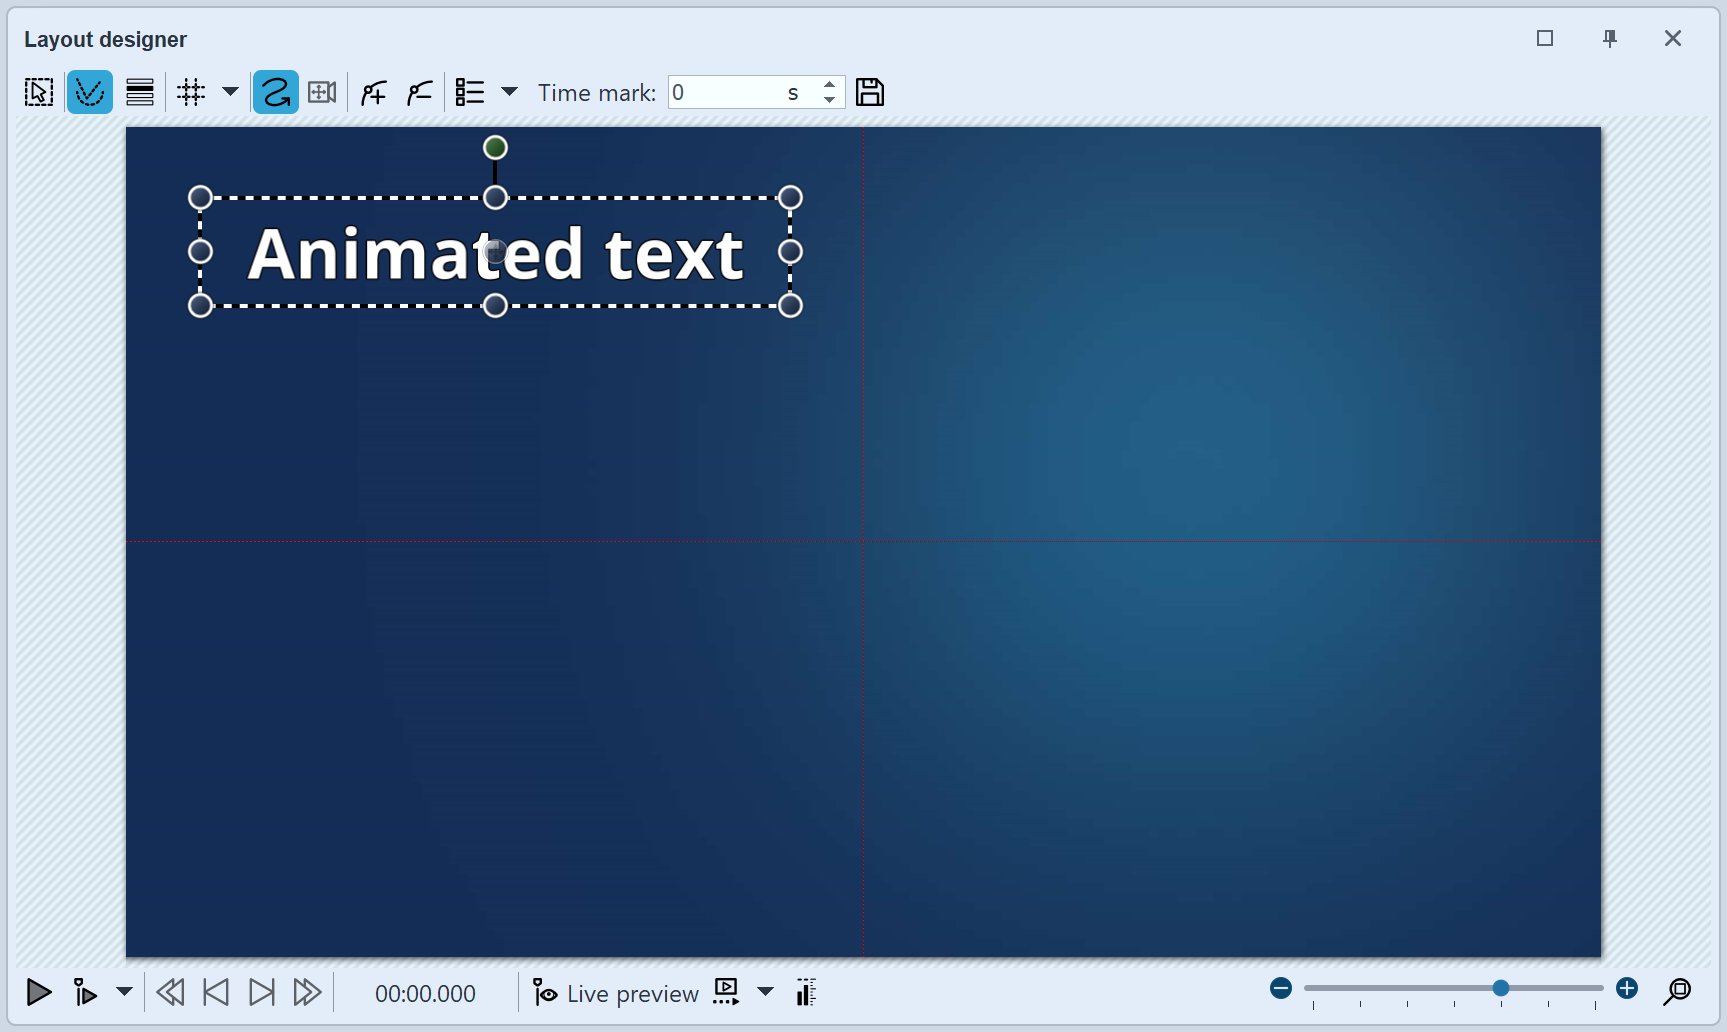Click the zoom-to-fit magnifier icon

pyautogui.click(x=1679, y=992)
